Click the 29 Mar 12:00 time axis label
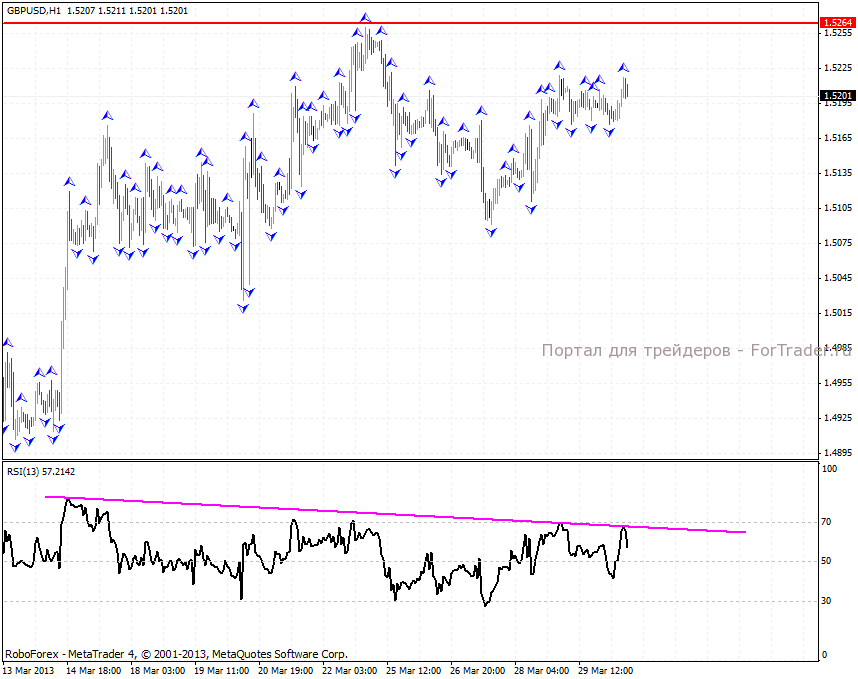The image size is (858, 679). click(608, 670)
